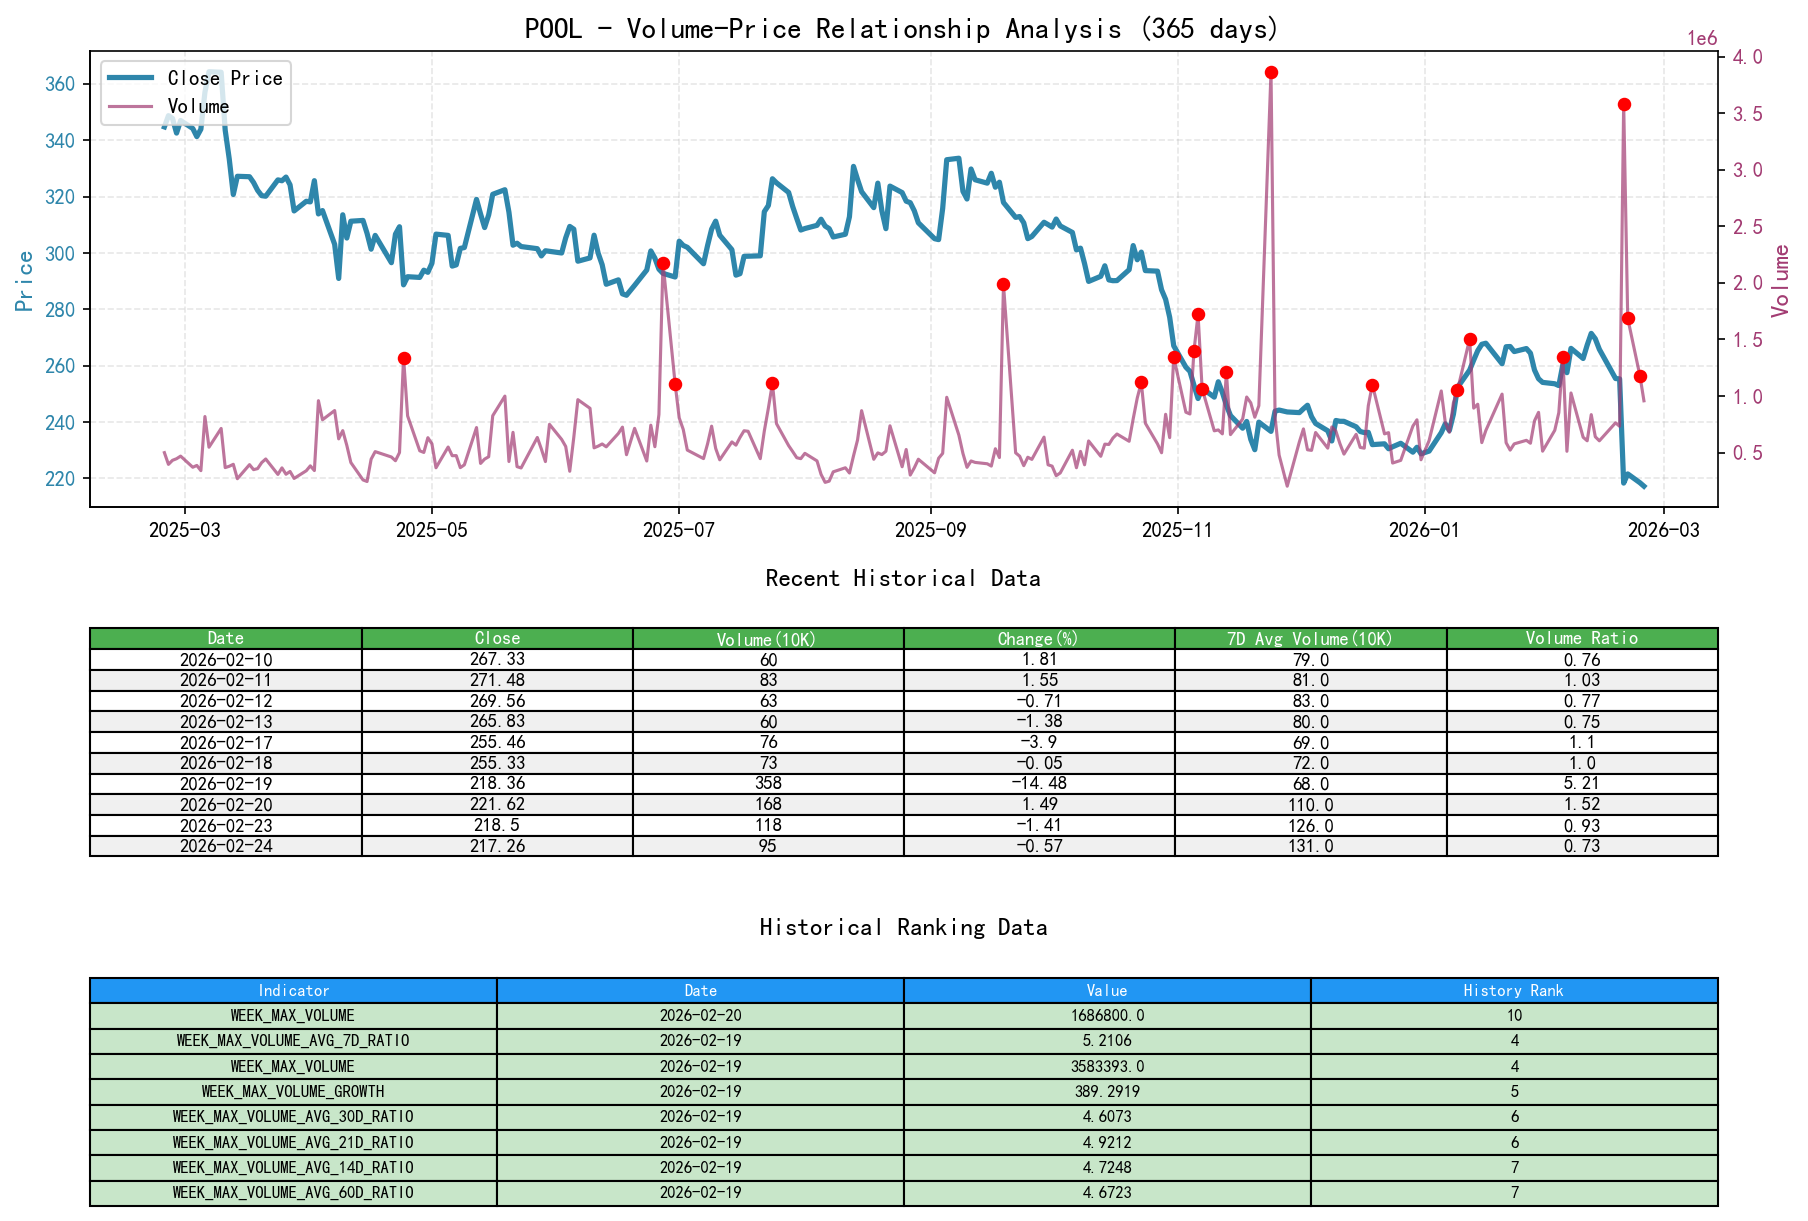Click the red marker near the 2025-09 volume spike
The image size is (1808, 1221).
tap(1003, 285)
